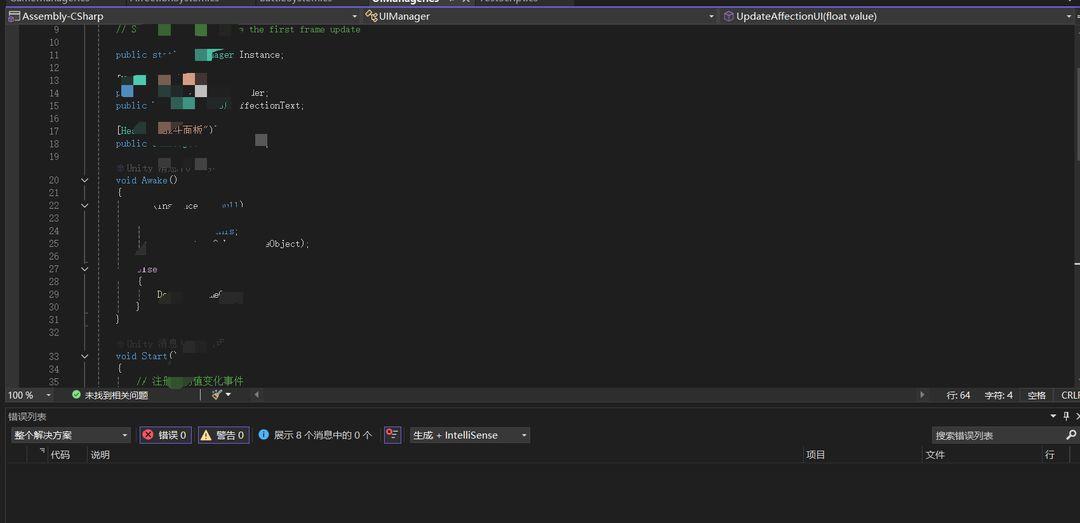Click the build-filter icon in error list
Screen dimensions: 1080x523
click(x=392, y=435)
